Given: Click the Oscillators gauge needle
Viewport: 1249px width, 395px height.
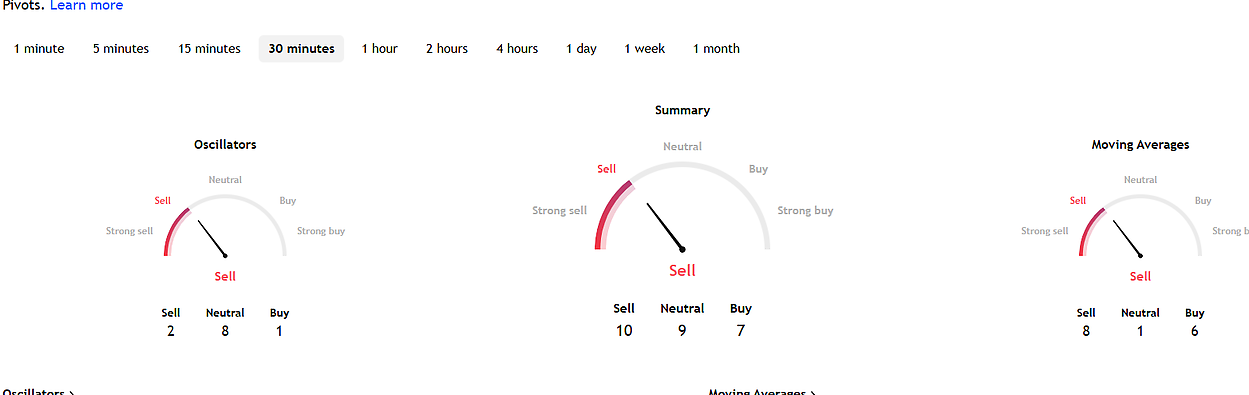Looking at the screenshot, I should coord(212,238).
